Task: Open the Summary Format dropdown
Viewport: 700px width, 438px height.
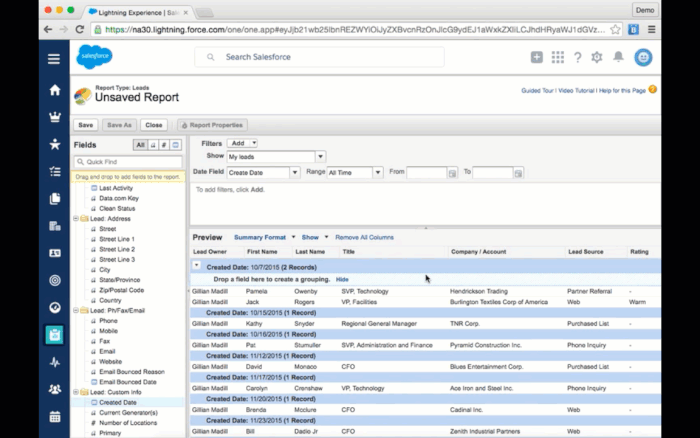Action: click(264, 237)
